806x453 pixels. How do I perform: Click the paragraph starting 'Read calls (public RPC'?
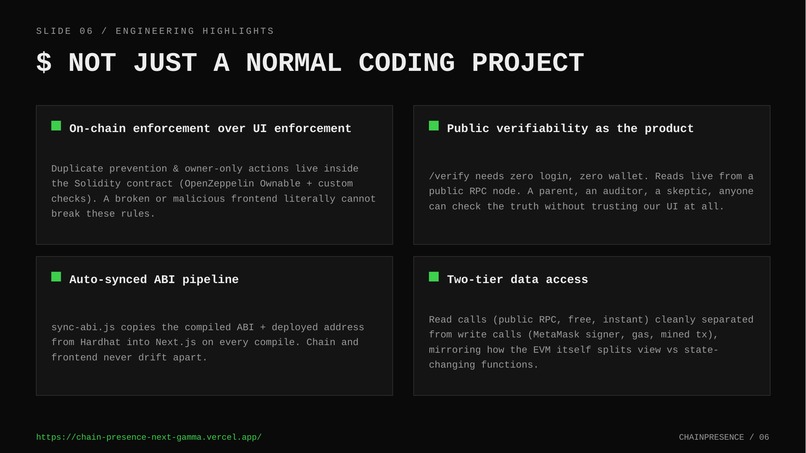(591, 342)
